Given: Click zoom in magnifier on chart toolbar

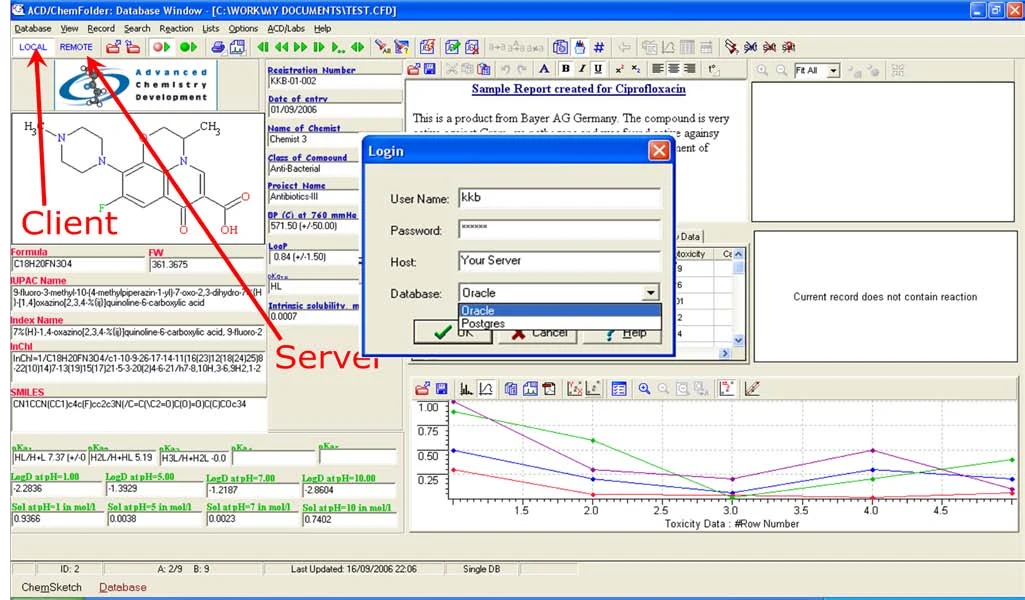Looking at the screenshot, I should tap(645, 389).
